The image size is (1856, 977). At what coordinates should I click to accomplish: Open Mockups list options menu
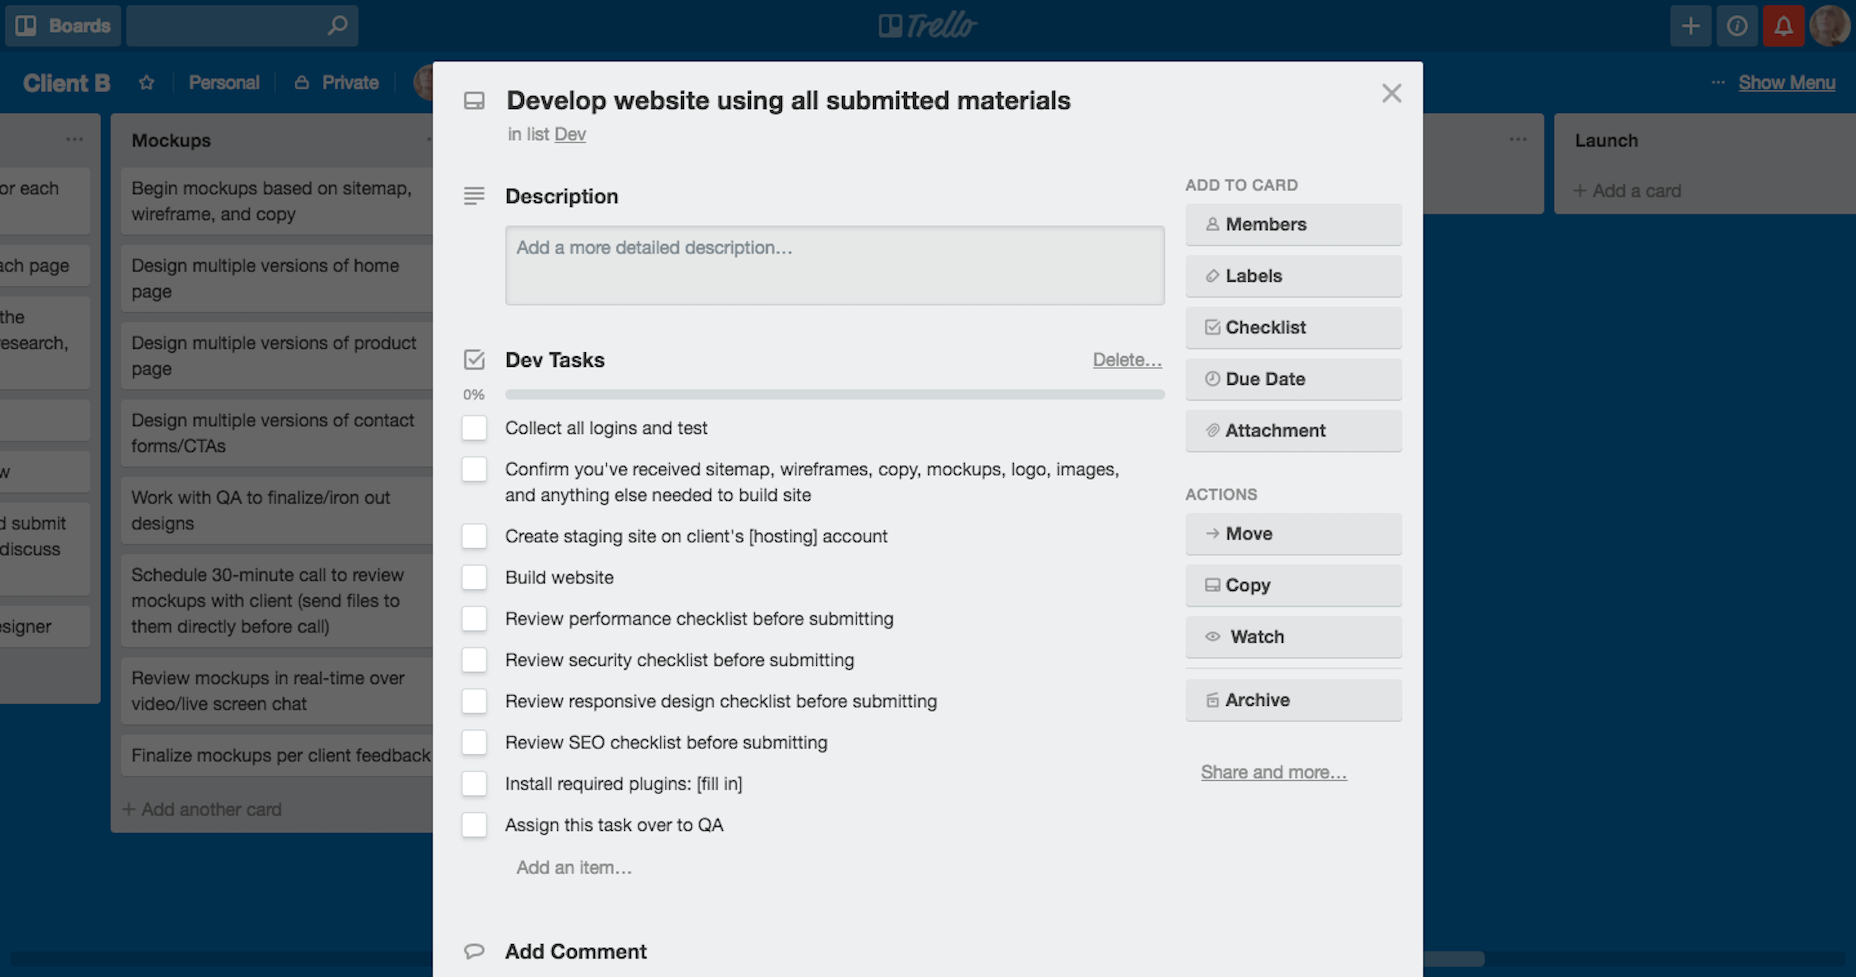(428, 140)
